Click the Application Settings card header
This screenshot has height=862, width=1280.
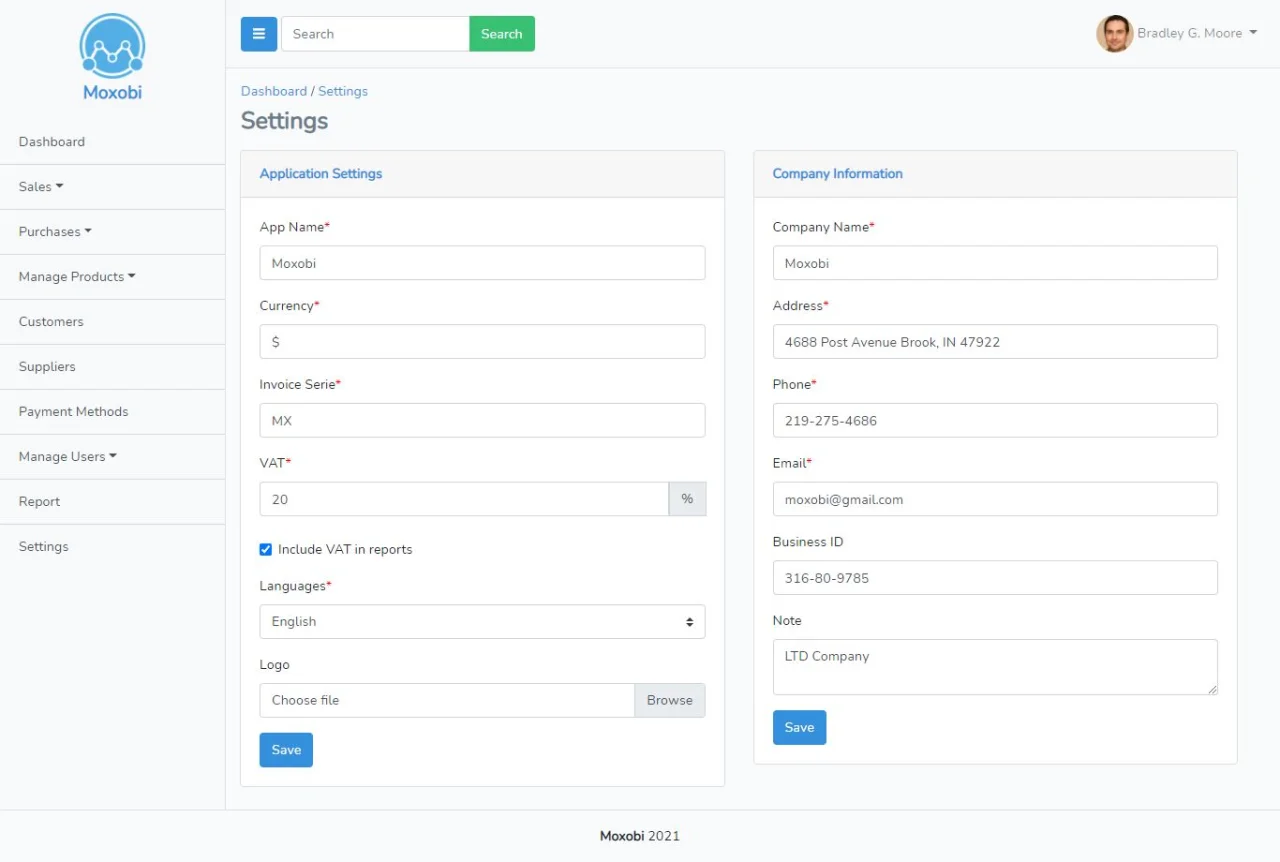(482, 174)
